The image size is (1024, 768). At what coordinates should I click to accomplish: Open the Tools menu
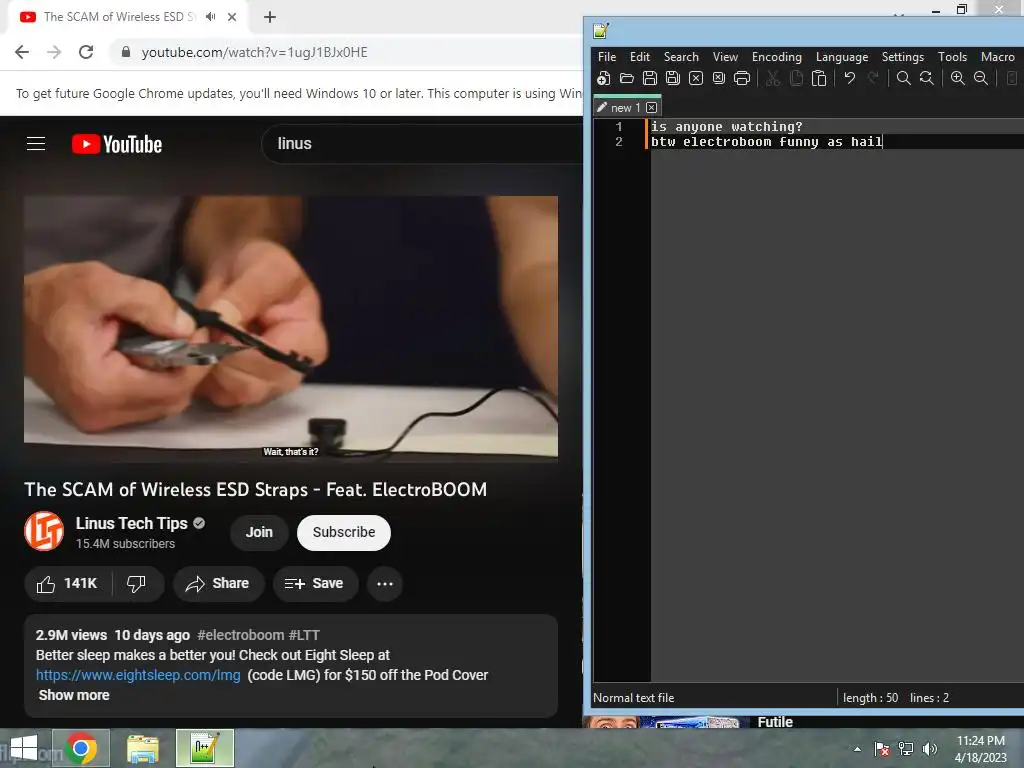[x=952, y=57]
